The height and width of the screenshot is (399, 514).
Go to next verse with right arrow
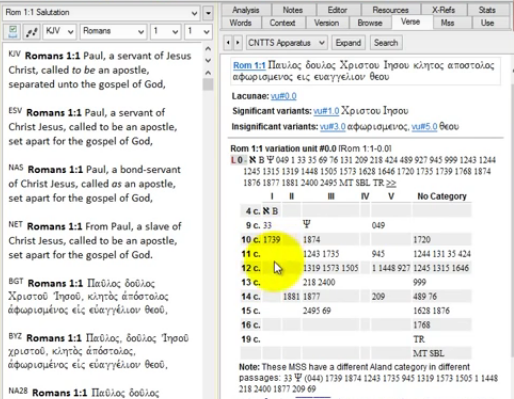tap(238, 43)
